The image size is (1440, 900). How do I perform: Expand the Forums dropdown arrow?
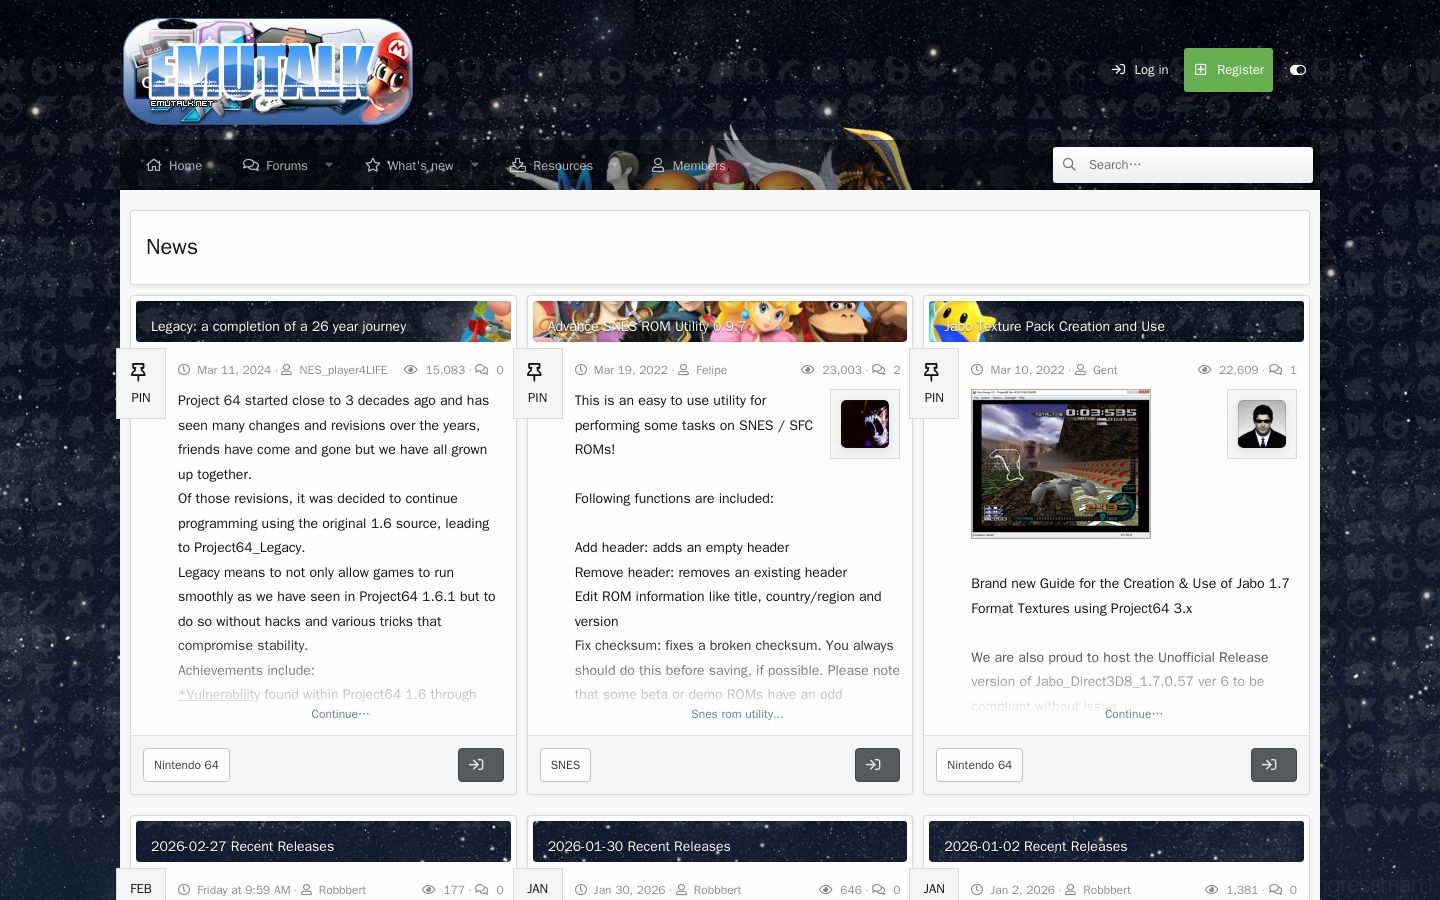329,166
